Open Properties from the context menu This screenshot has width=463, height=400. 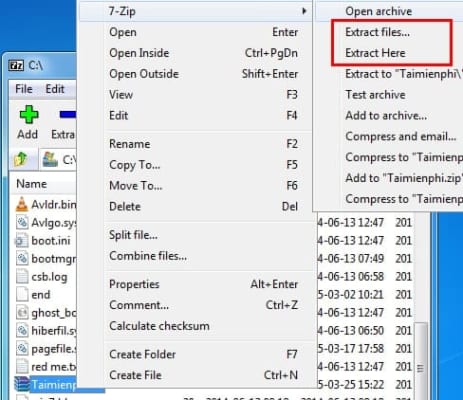204,284
